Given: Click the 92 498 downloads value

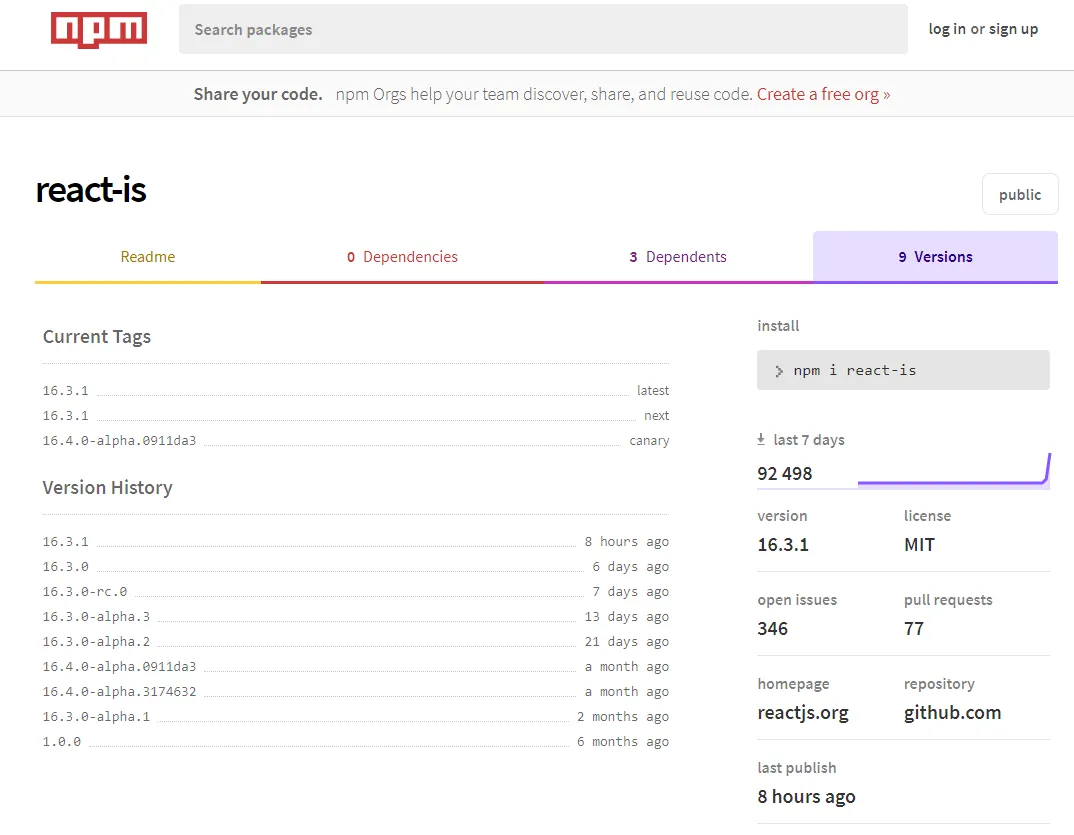Looking at the screenshot, I should click(x=785, y=474).
